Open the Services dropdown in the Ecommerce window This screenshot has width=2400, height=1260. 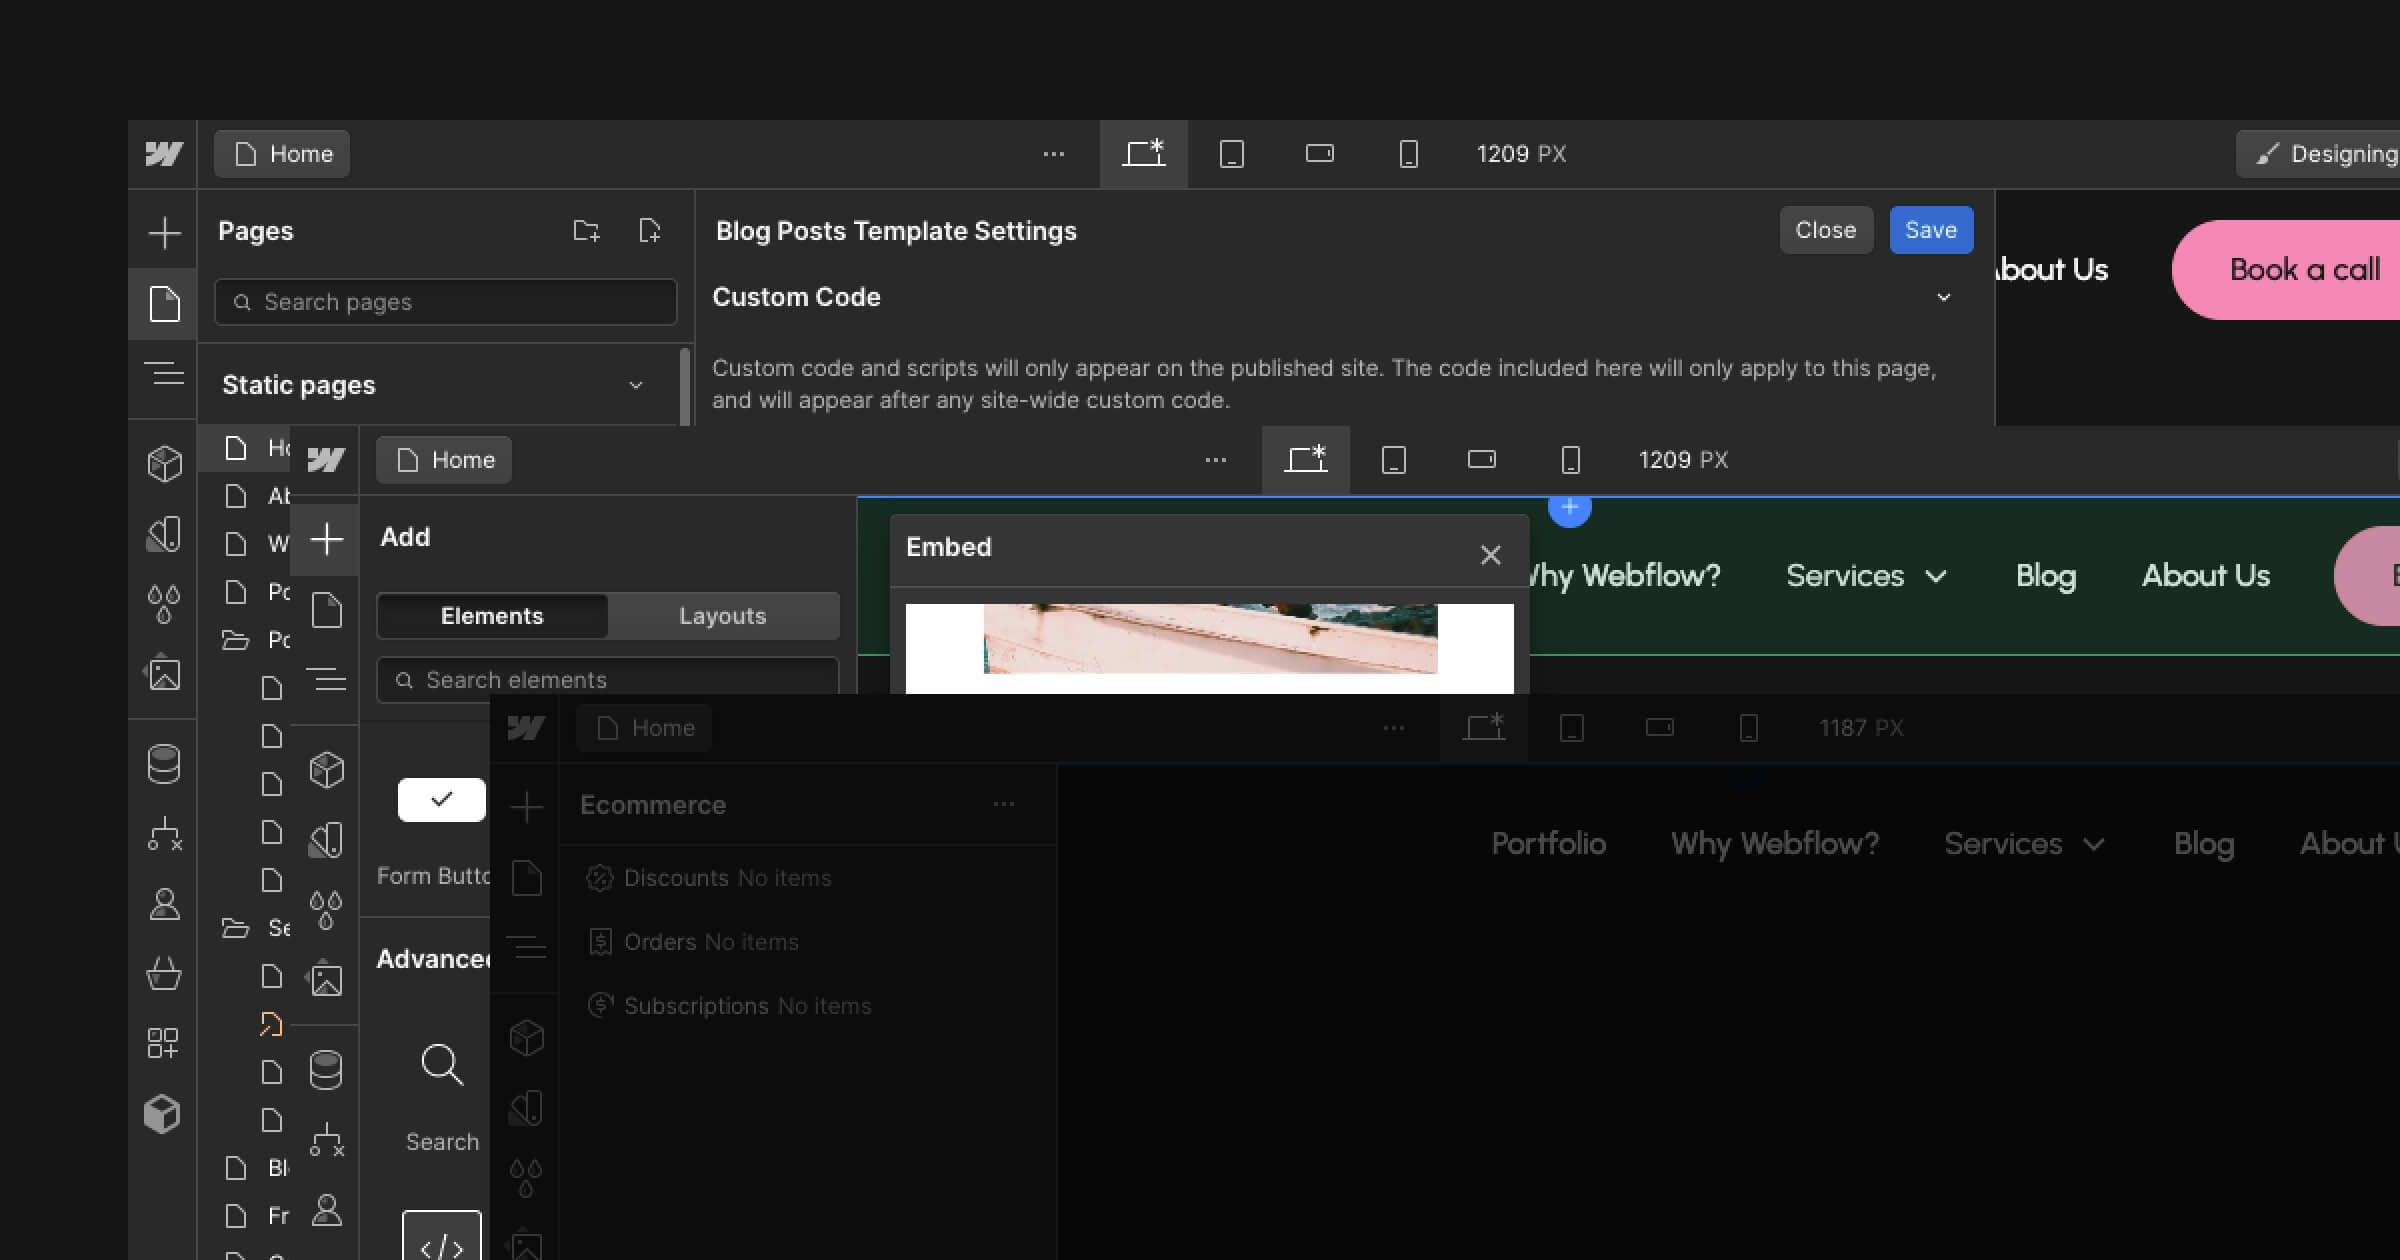(x=2024, y=844)
